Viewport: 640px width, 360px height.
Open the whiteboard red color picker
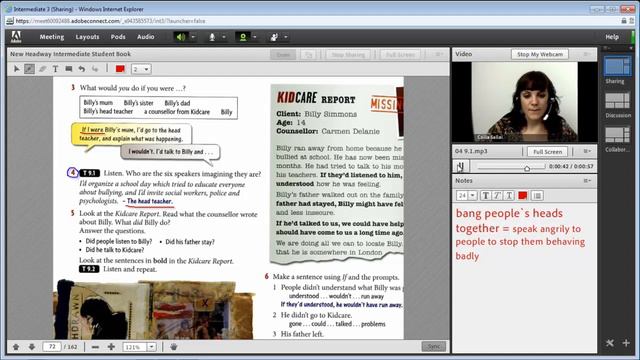(x=120, y=69)
